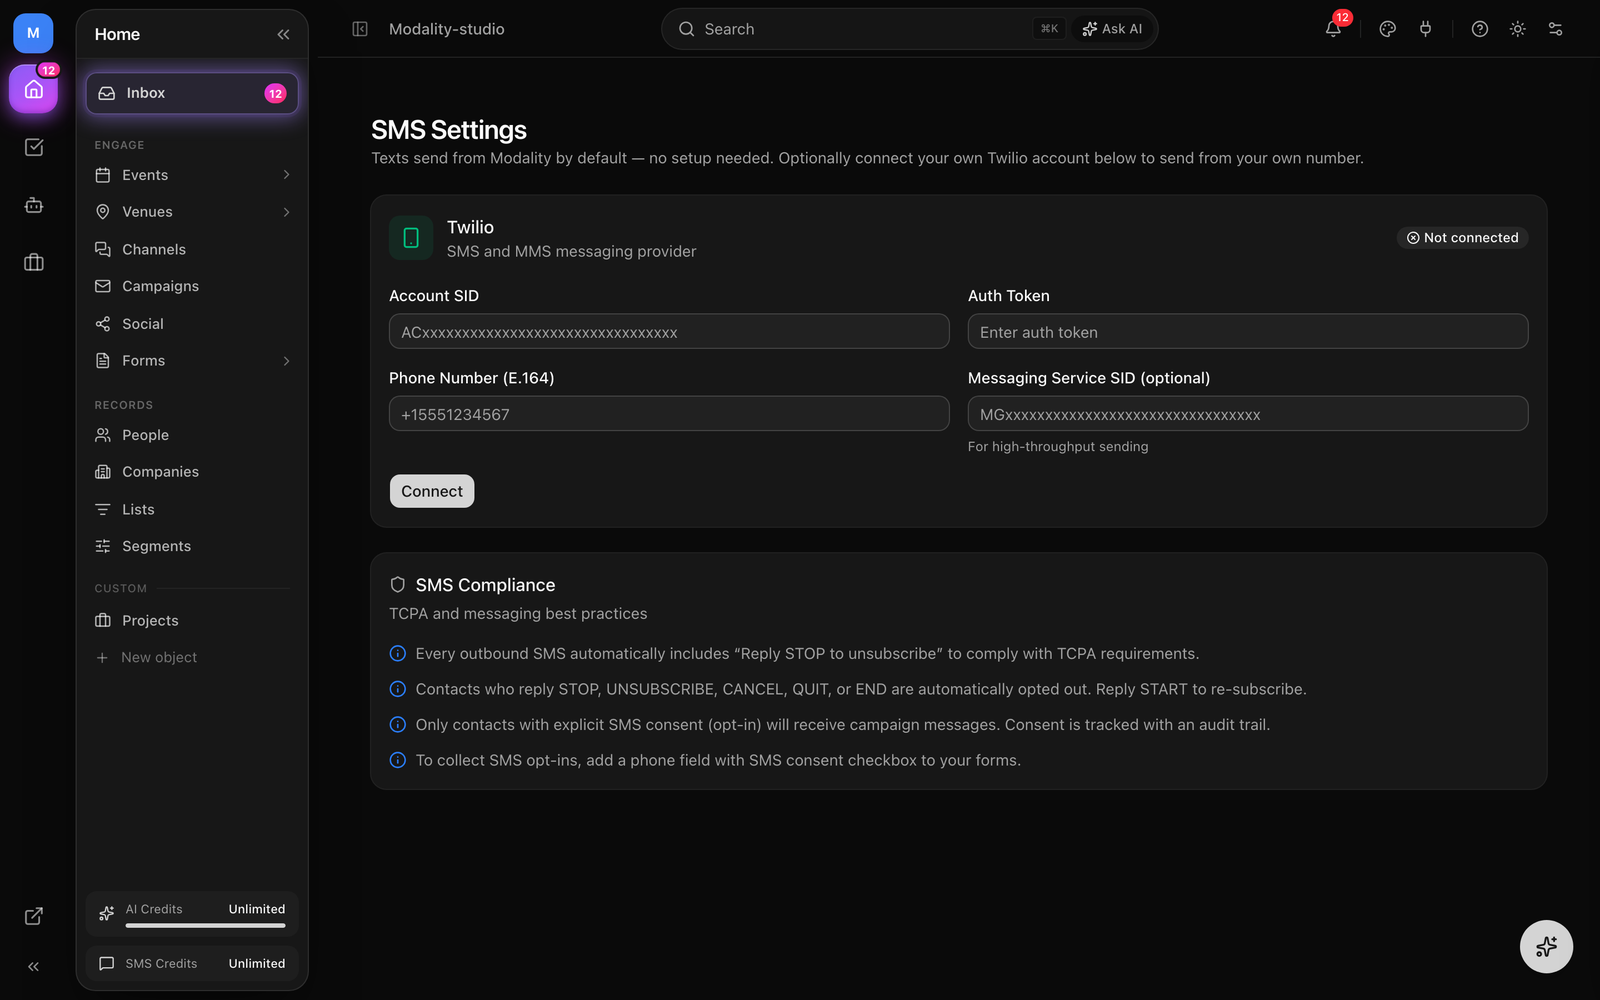Click the Twilio phone logo icon

pyautogui.click(x=411, y=238)
